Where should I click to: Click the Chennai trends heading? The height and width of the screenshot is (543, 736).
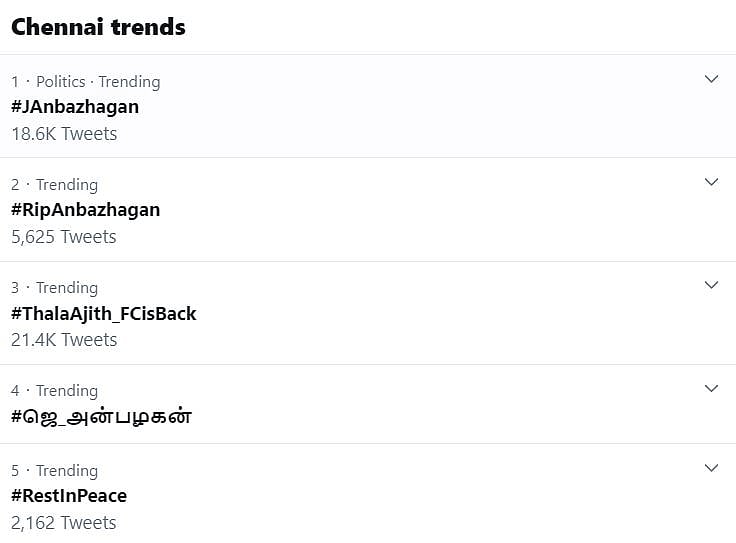click(98, 27)
